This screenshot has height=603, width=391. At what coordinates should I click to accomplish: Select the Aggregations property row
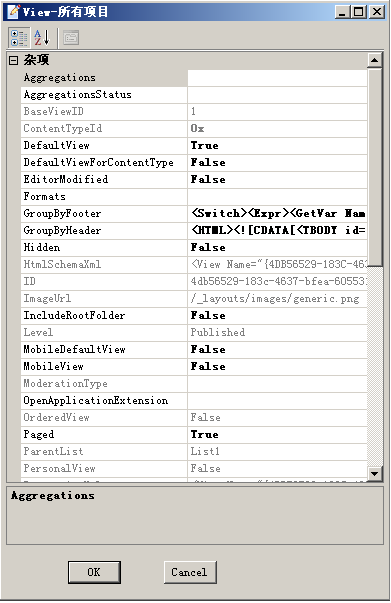(104, 78)
